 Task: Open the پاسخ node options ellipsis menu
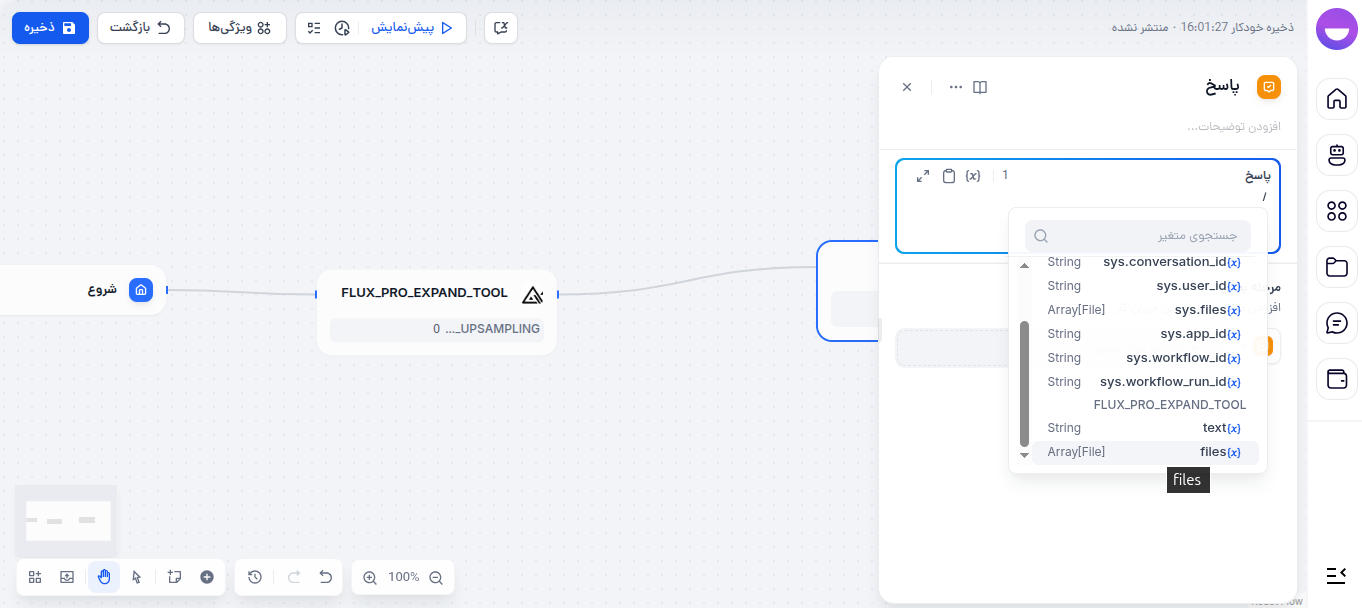pyautogui.click(x=955, y=87)
